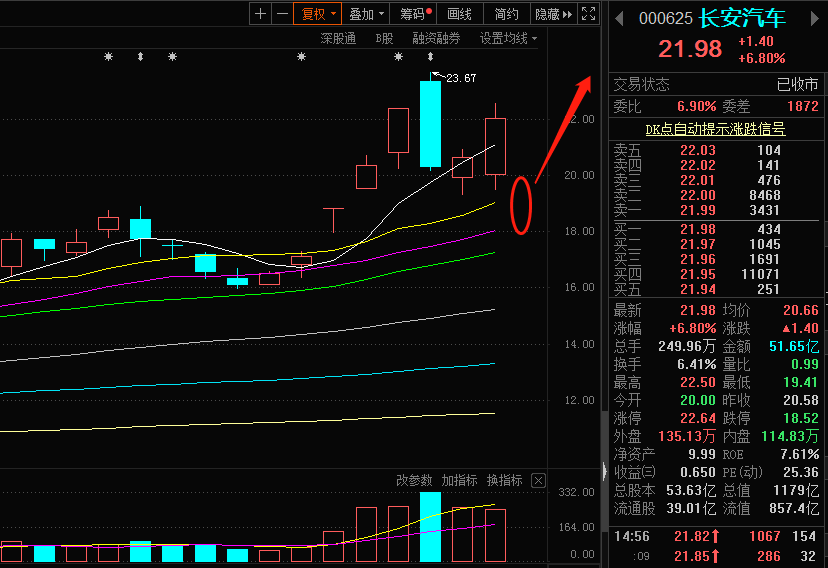
Task: Toggle the 简约 simple mode
Action: click(506, 14)
